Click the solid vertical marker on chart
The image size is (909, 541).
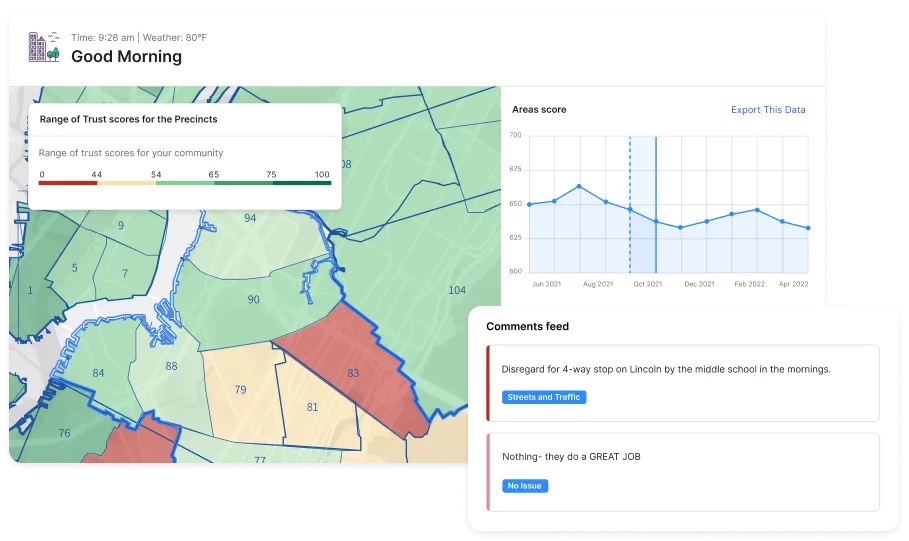pos(656,205)
